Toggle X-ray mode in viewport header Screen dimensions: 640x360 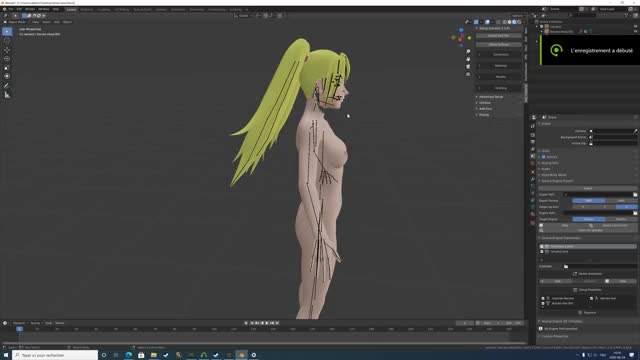498,22
